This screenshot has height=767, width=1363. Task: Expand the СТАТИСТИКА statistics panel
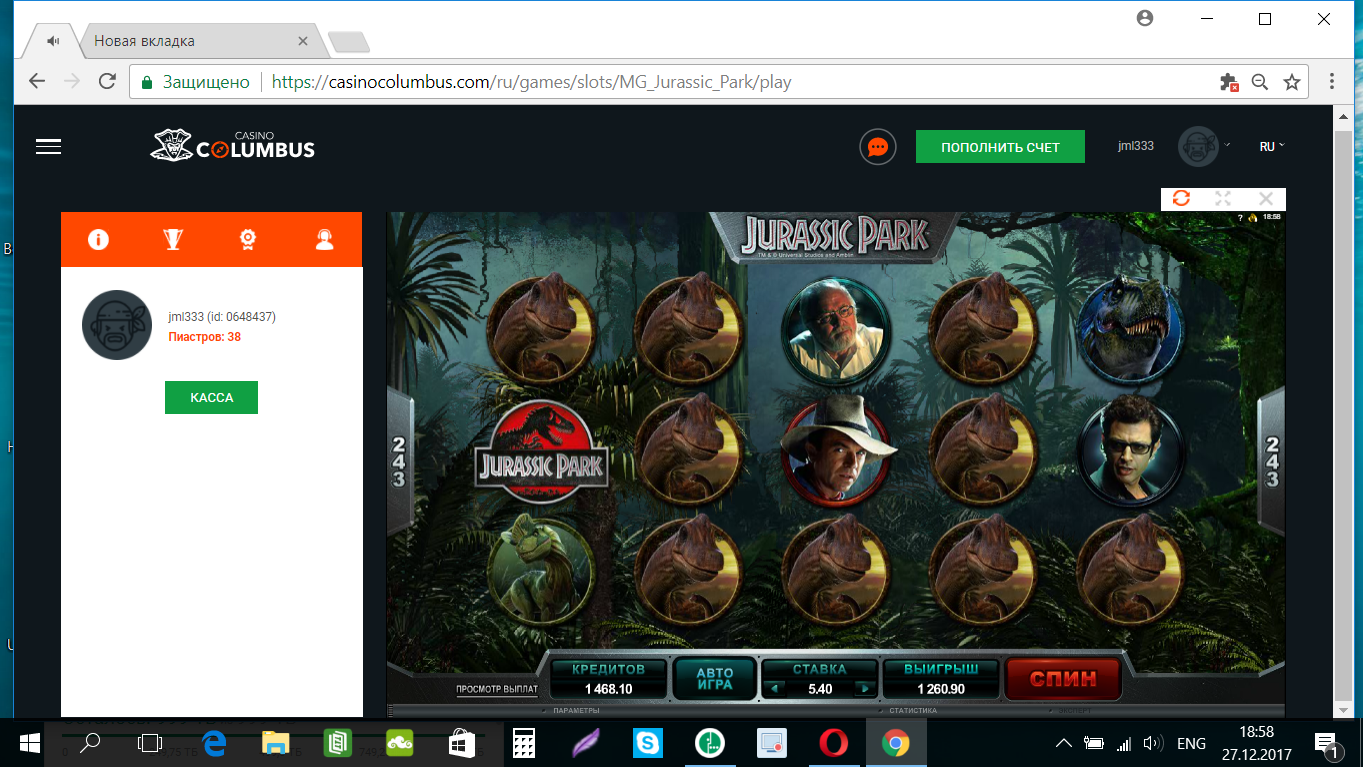(912, 711)
